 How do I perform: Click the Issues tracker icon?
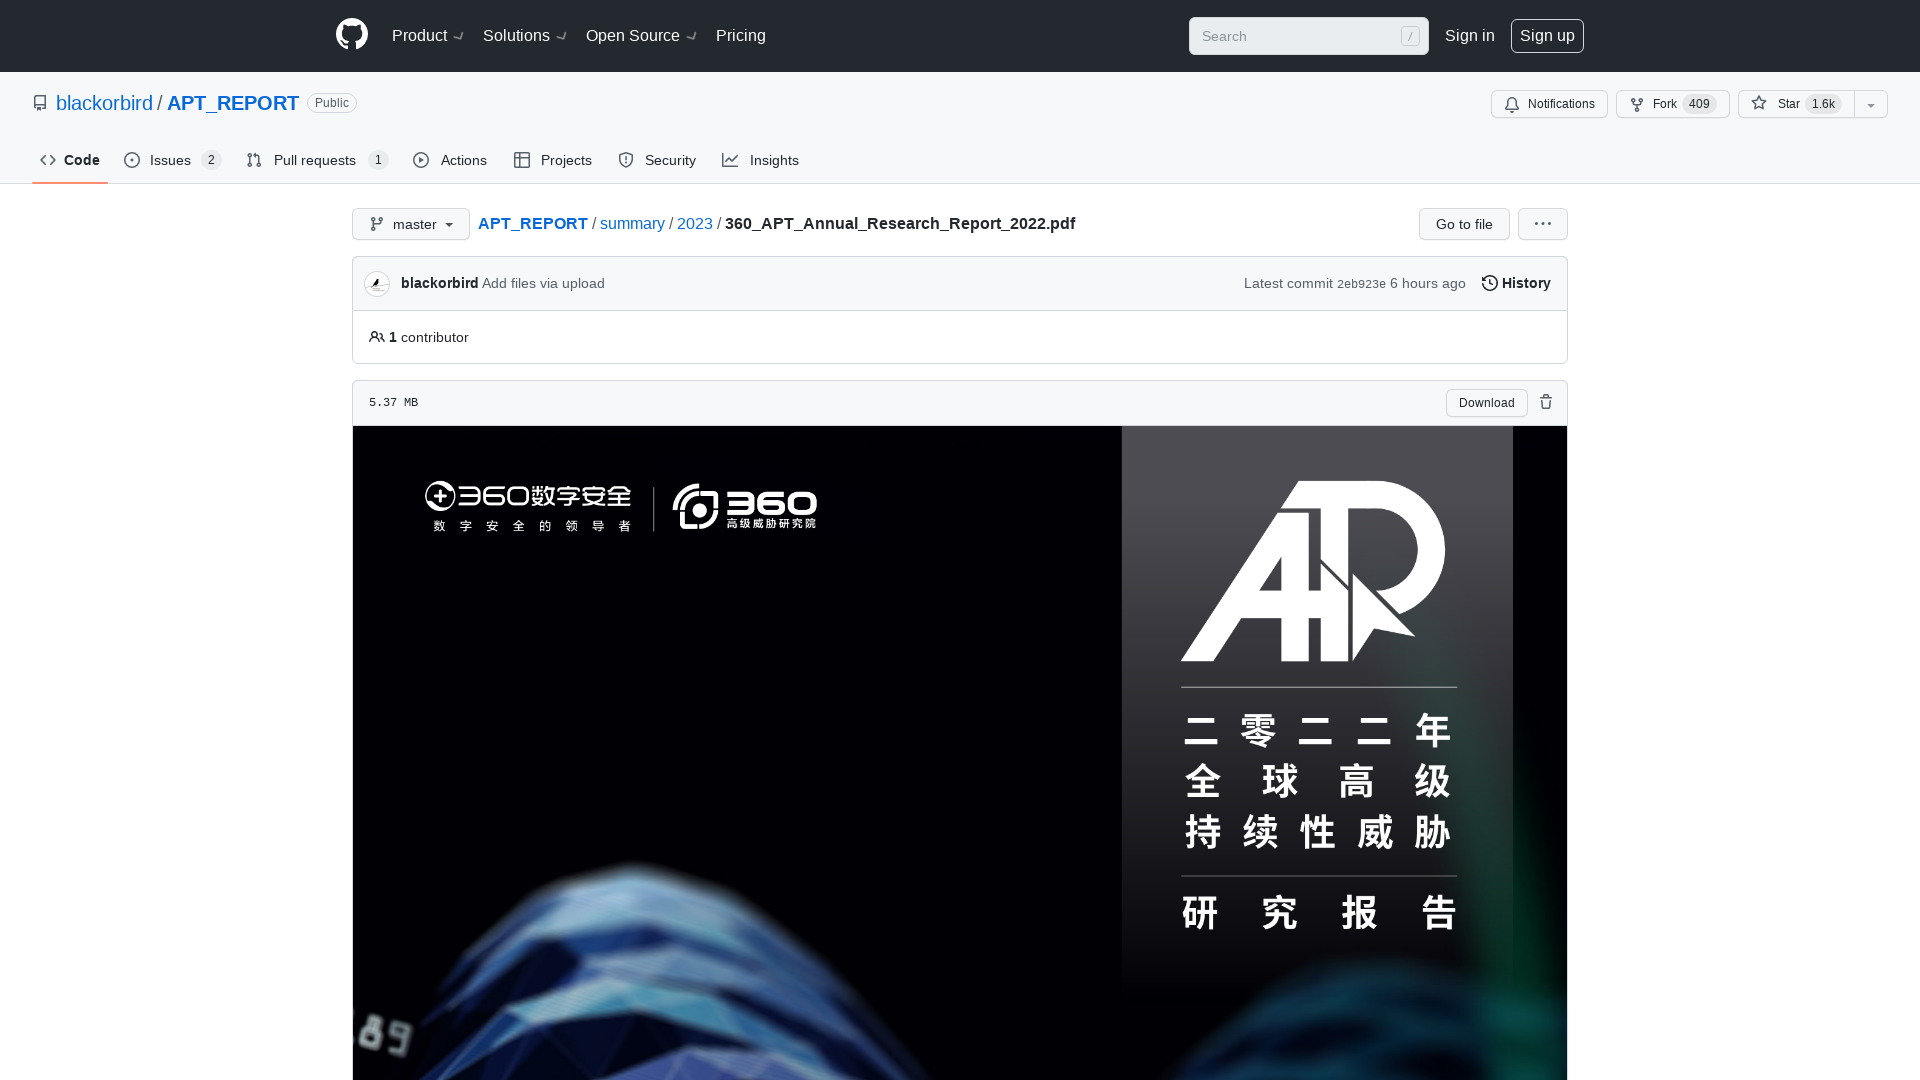pos(132,161)
